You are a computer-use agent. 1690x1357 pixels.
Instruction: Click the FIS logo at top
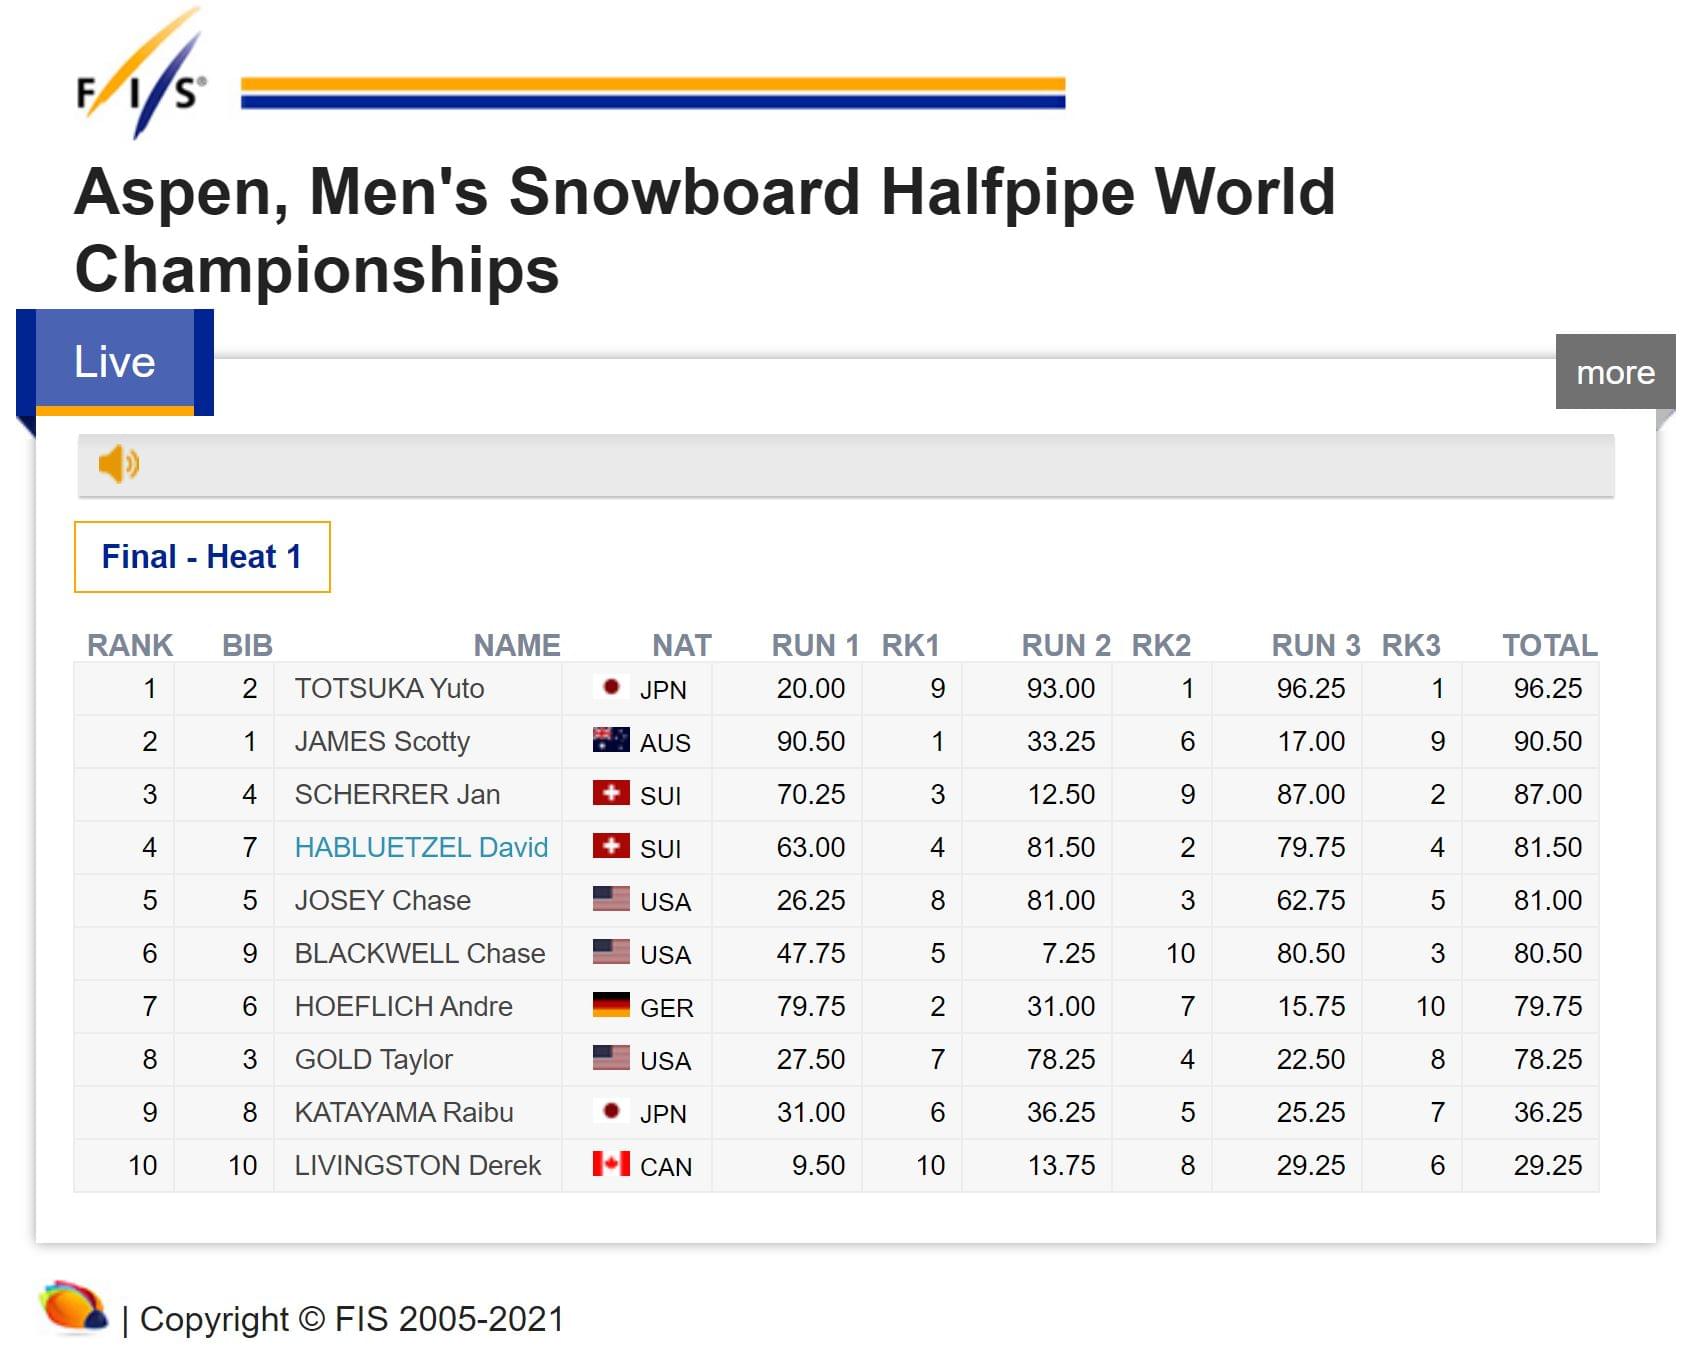click(x=141, y=73)
